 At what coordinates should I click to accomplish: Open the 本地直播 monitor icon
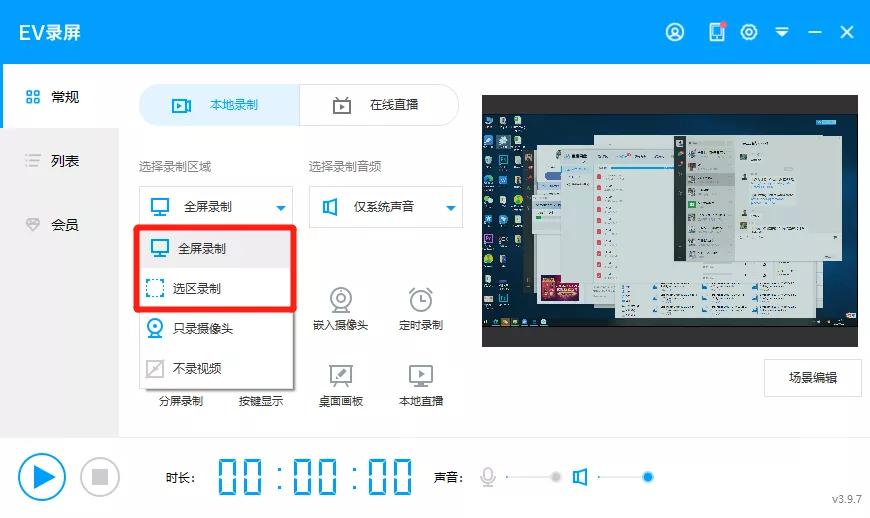point(421,375)
